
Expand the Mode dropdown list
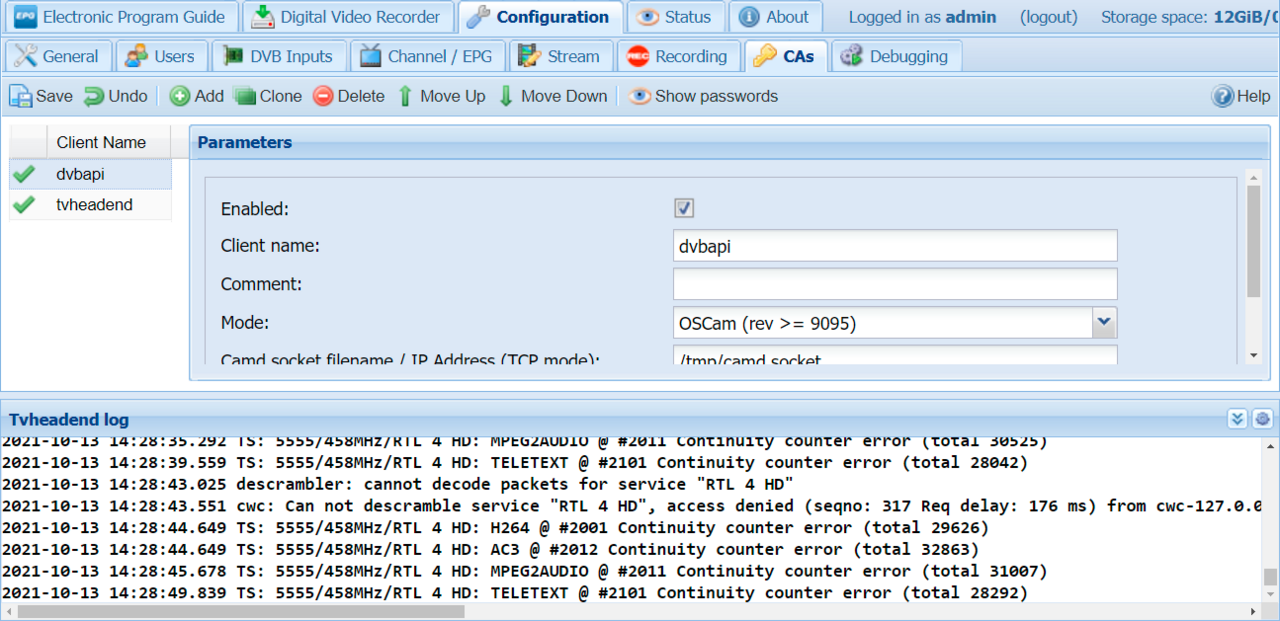pos(1104,323)
